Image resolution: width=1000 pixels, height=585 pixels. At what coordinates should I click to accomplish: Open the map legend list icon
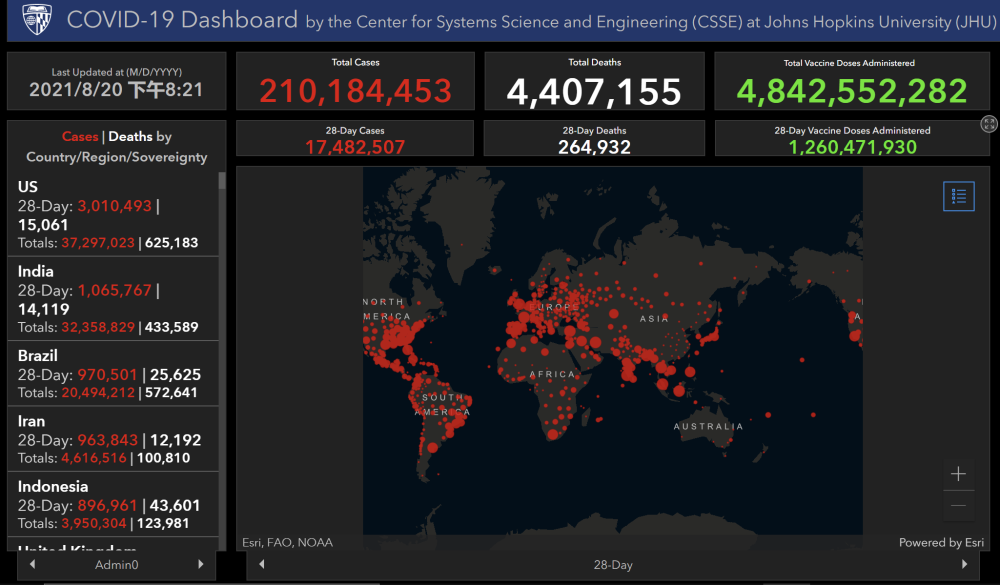click(x=959, y=196)
